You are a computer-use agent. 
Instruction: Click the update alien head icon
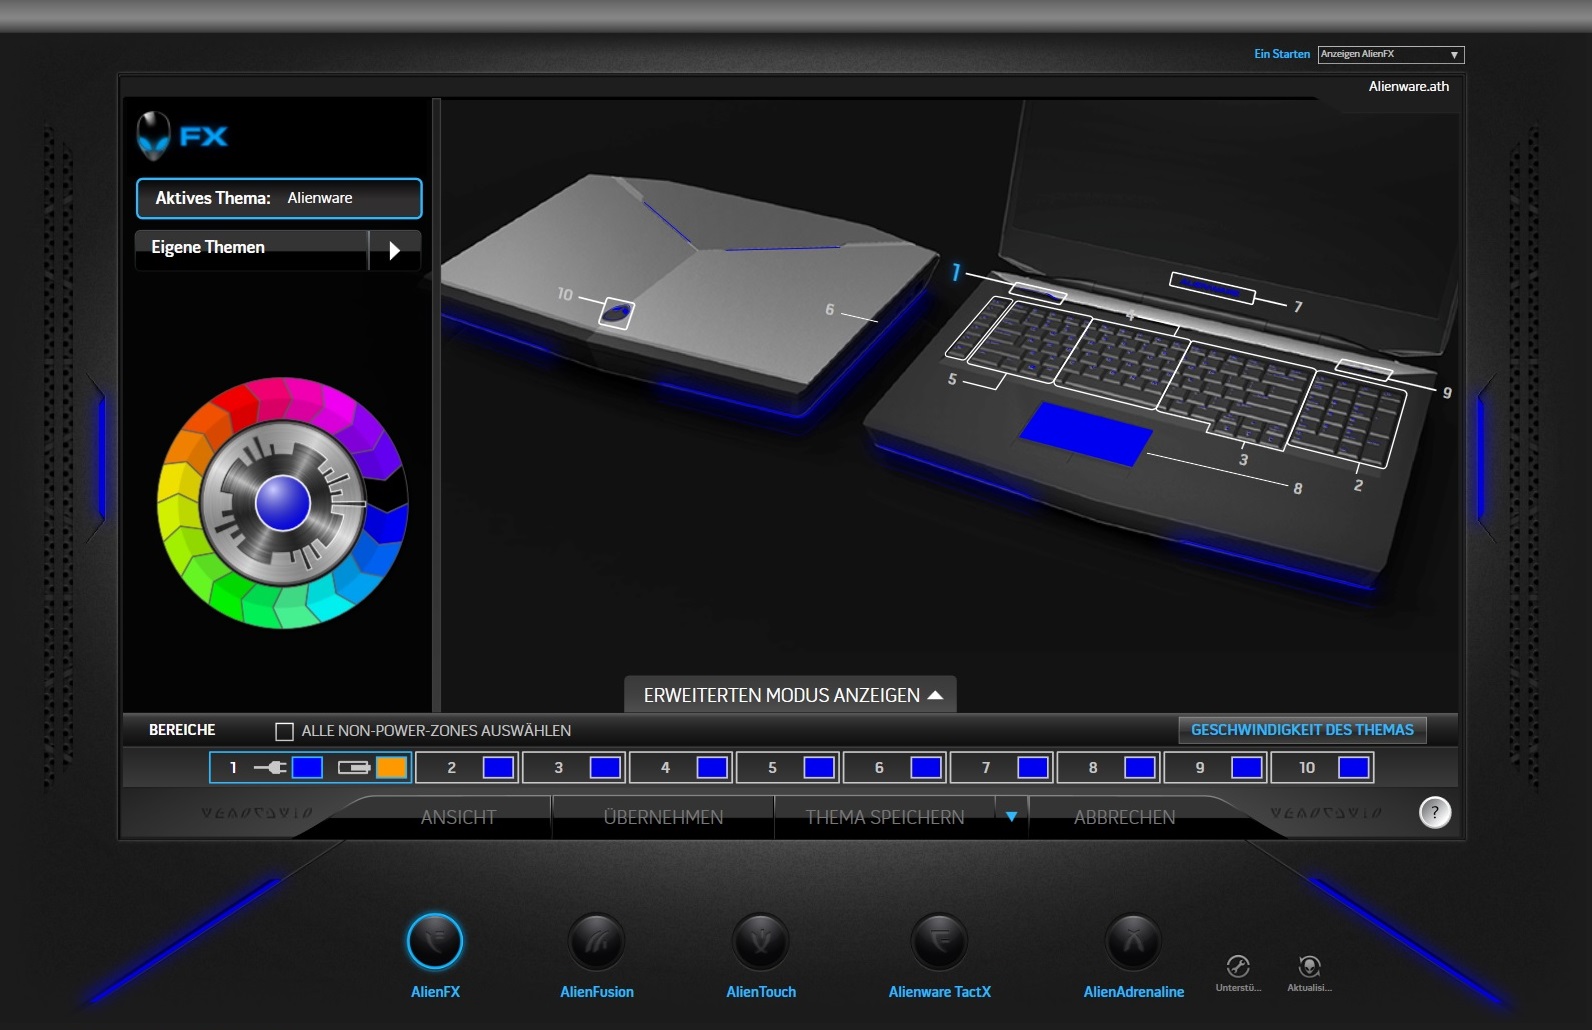pos(1309,966)
